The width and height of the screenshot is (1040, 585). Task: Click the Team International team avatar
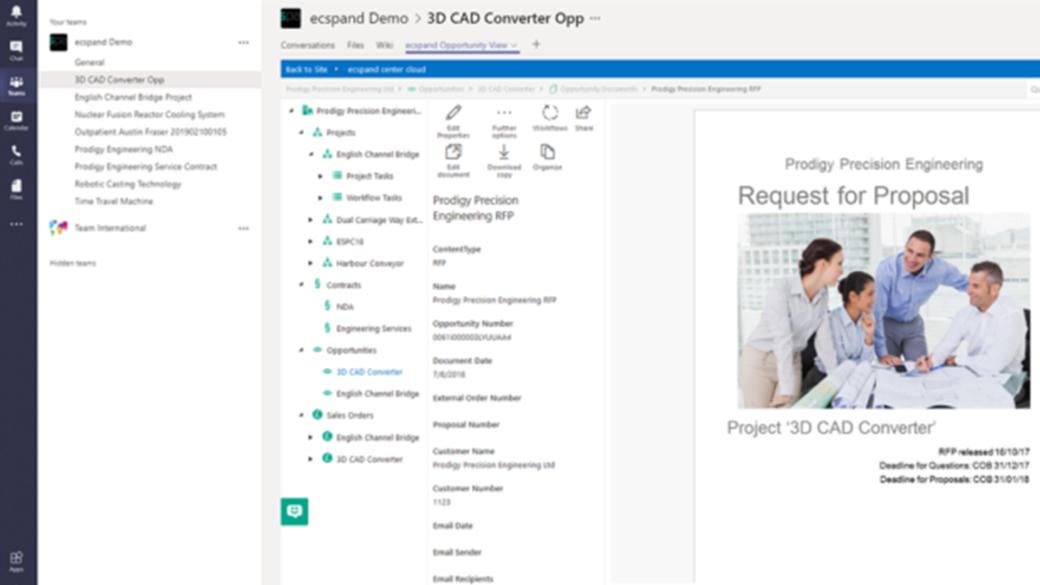58,228
